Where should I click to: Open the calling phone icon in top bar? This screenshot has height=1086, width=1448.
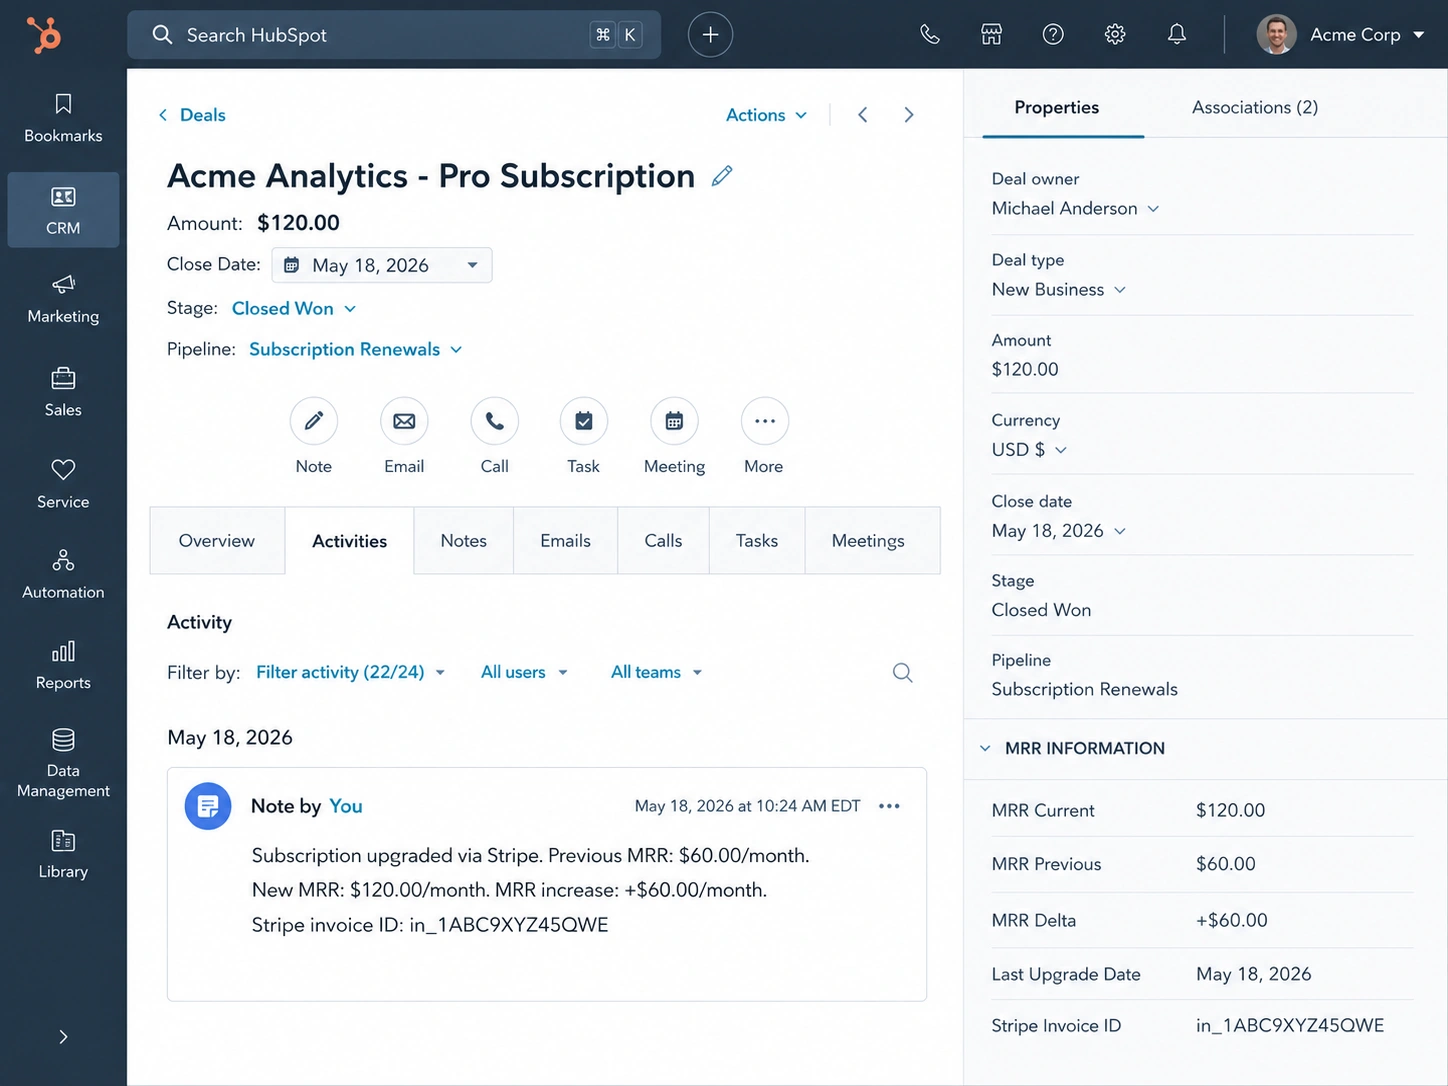click(x=930, y=35)
